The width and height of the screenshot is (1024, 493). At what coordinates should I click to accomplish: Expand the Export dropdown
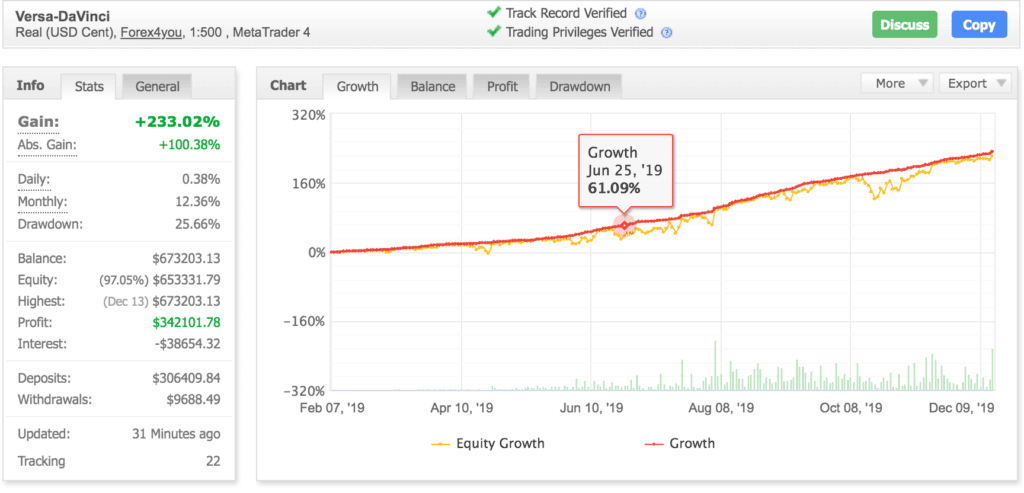click(974, 84)
